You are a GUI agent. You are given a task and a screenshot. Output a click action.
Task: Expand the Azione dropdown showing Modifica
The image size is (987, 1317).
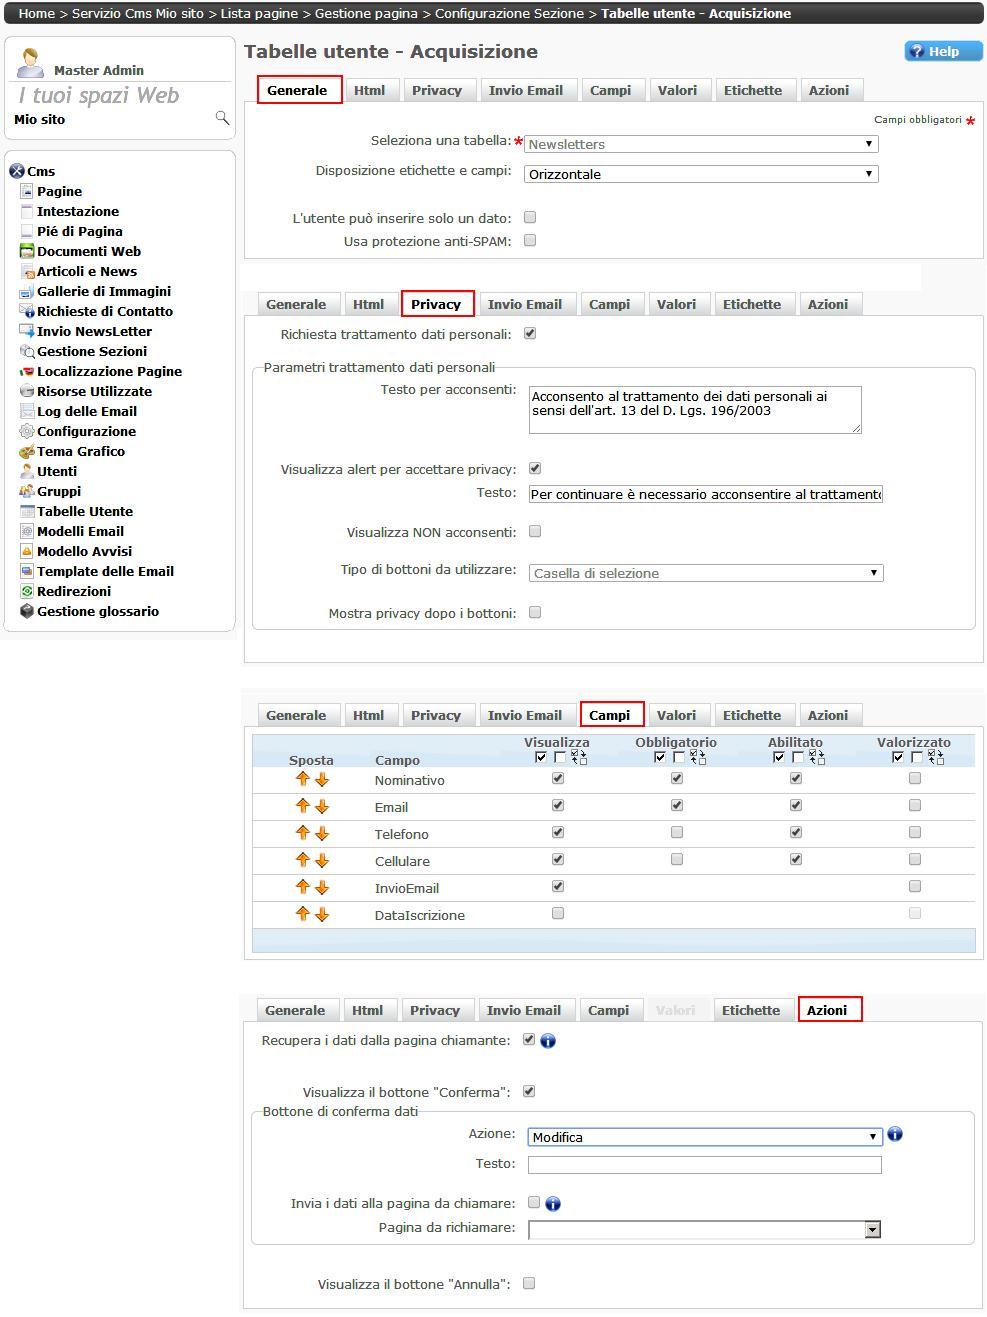704,1137
